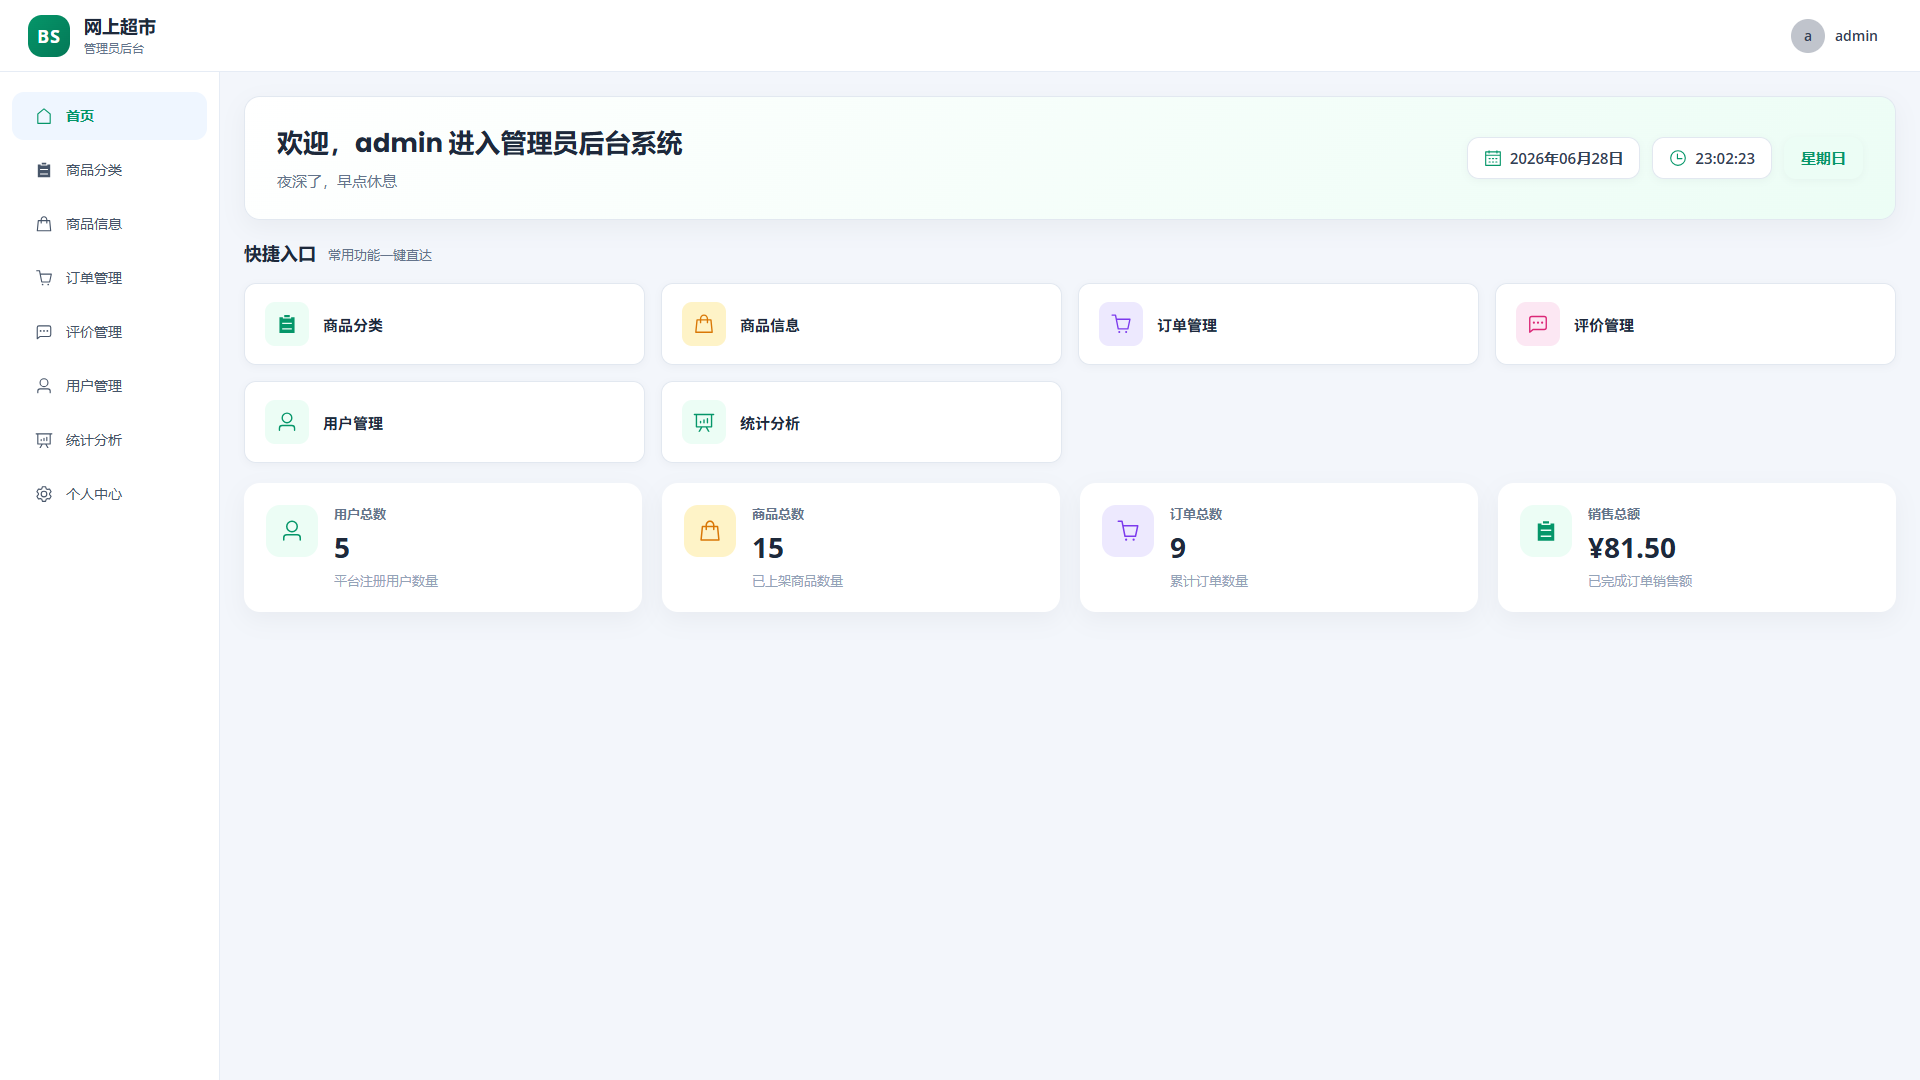The image size is (1920, 1080).
Task: Click the green clipboard icon in 商品分类 shortcut card
Action: [x=287, y=324]
